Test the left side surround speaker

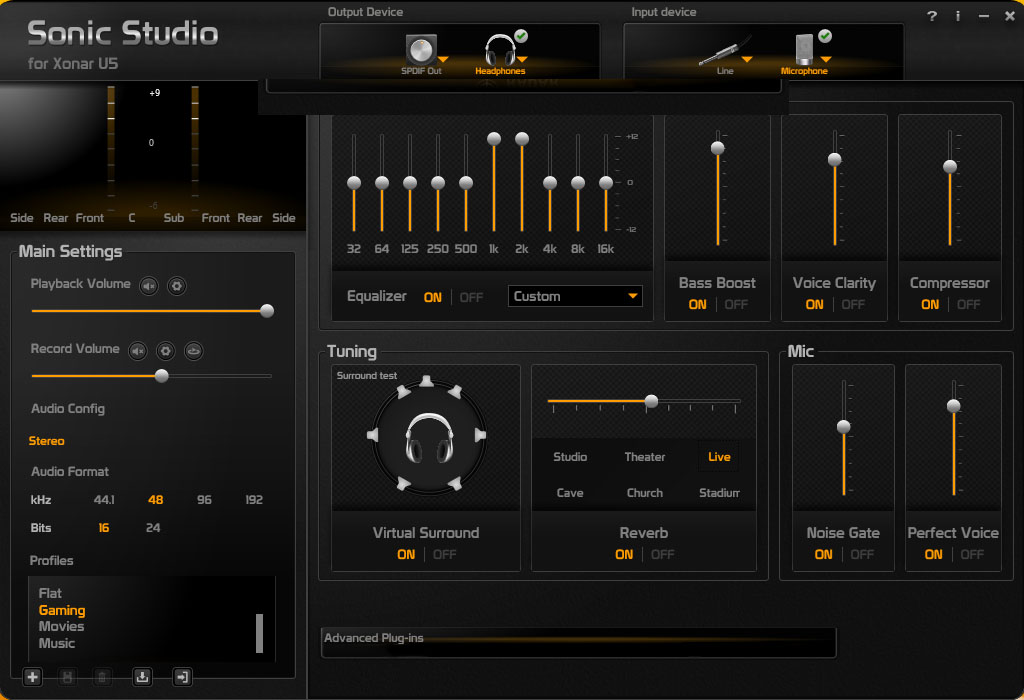click(373, 435)
